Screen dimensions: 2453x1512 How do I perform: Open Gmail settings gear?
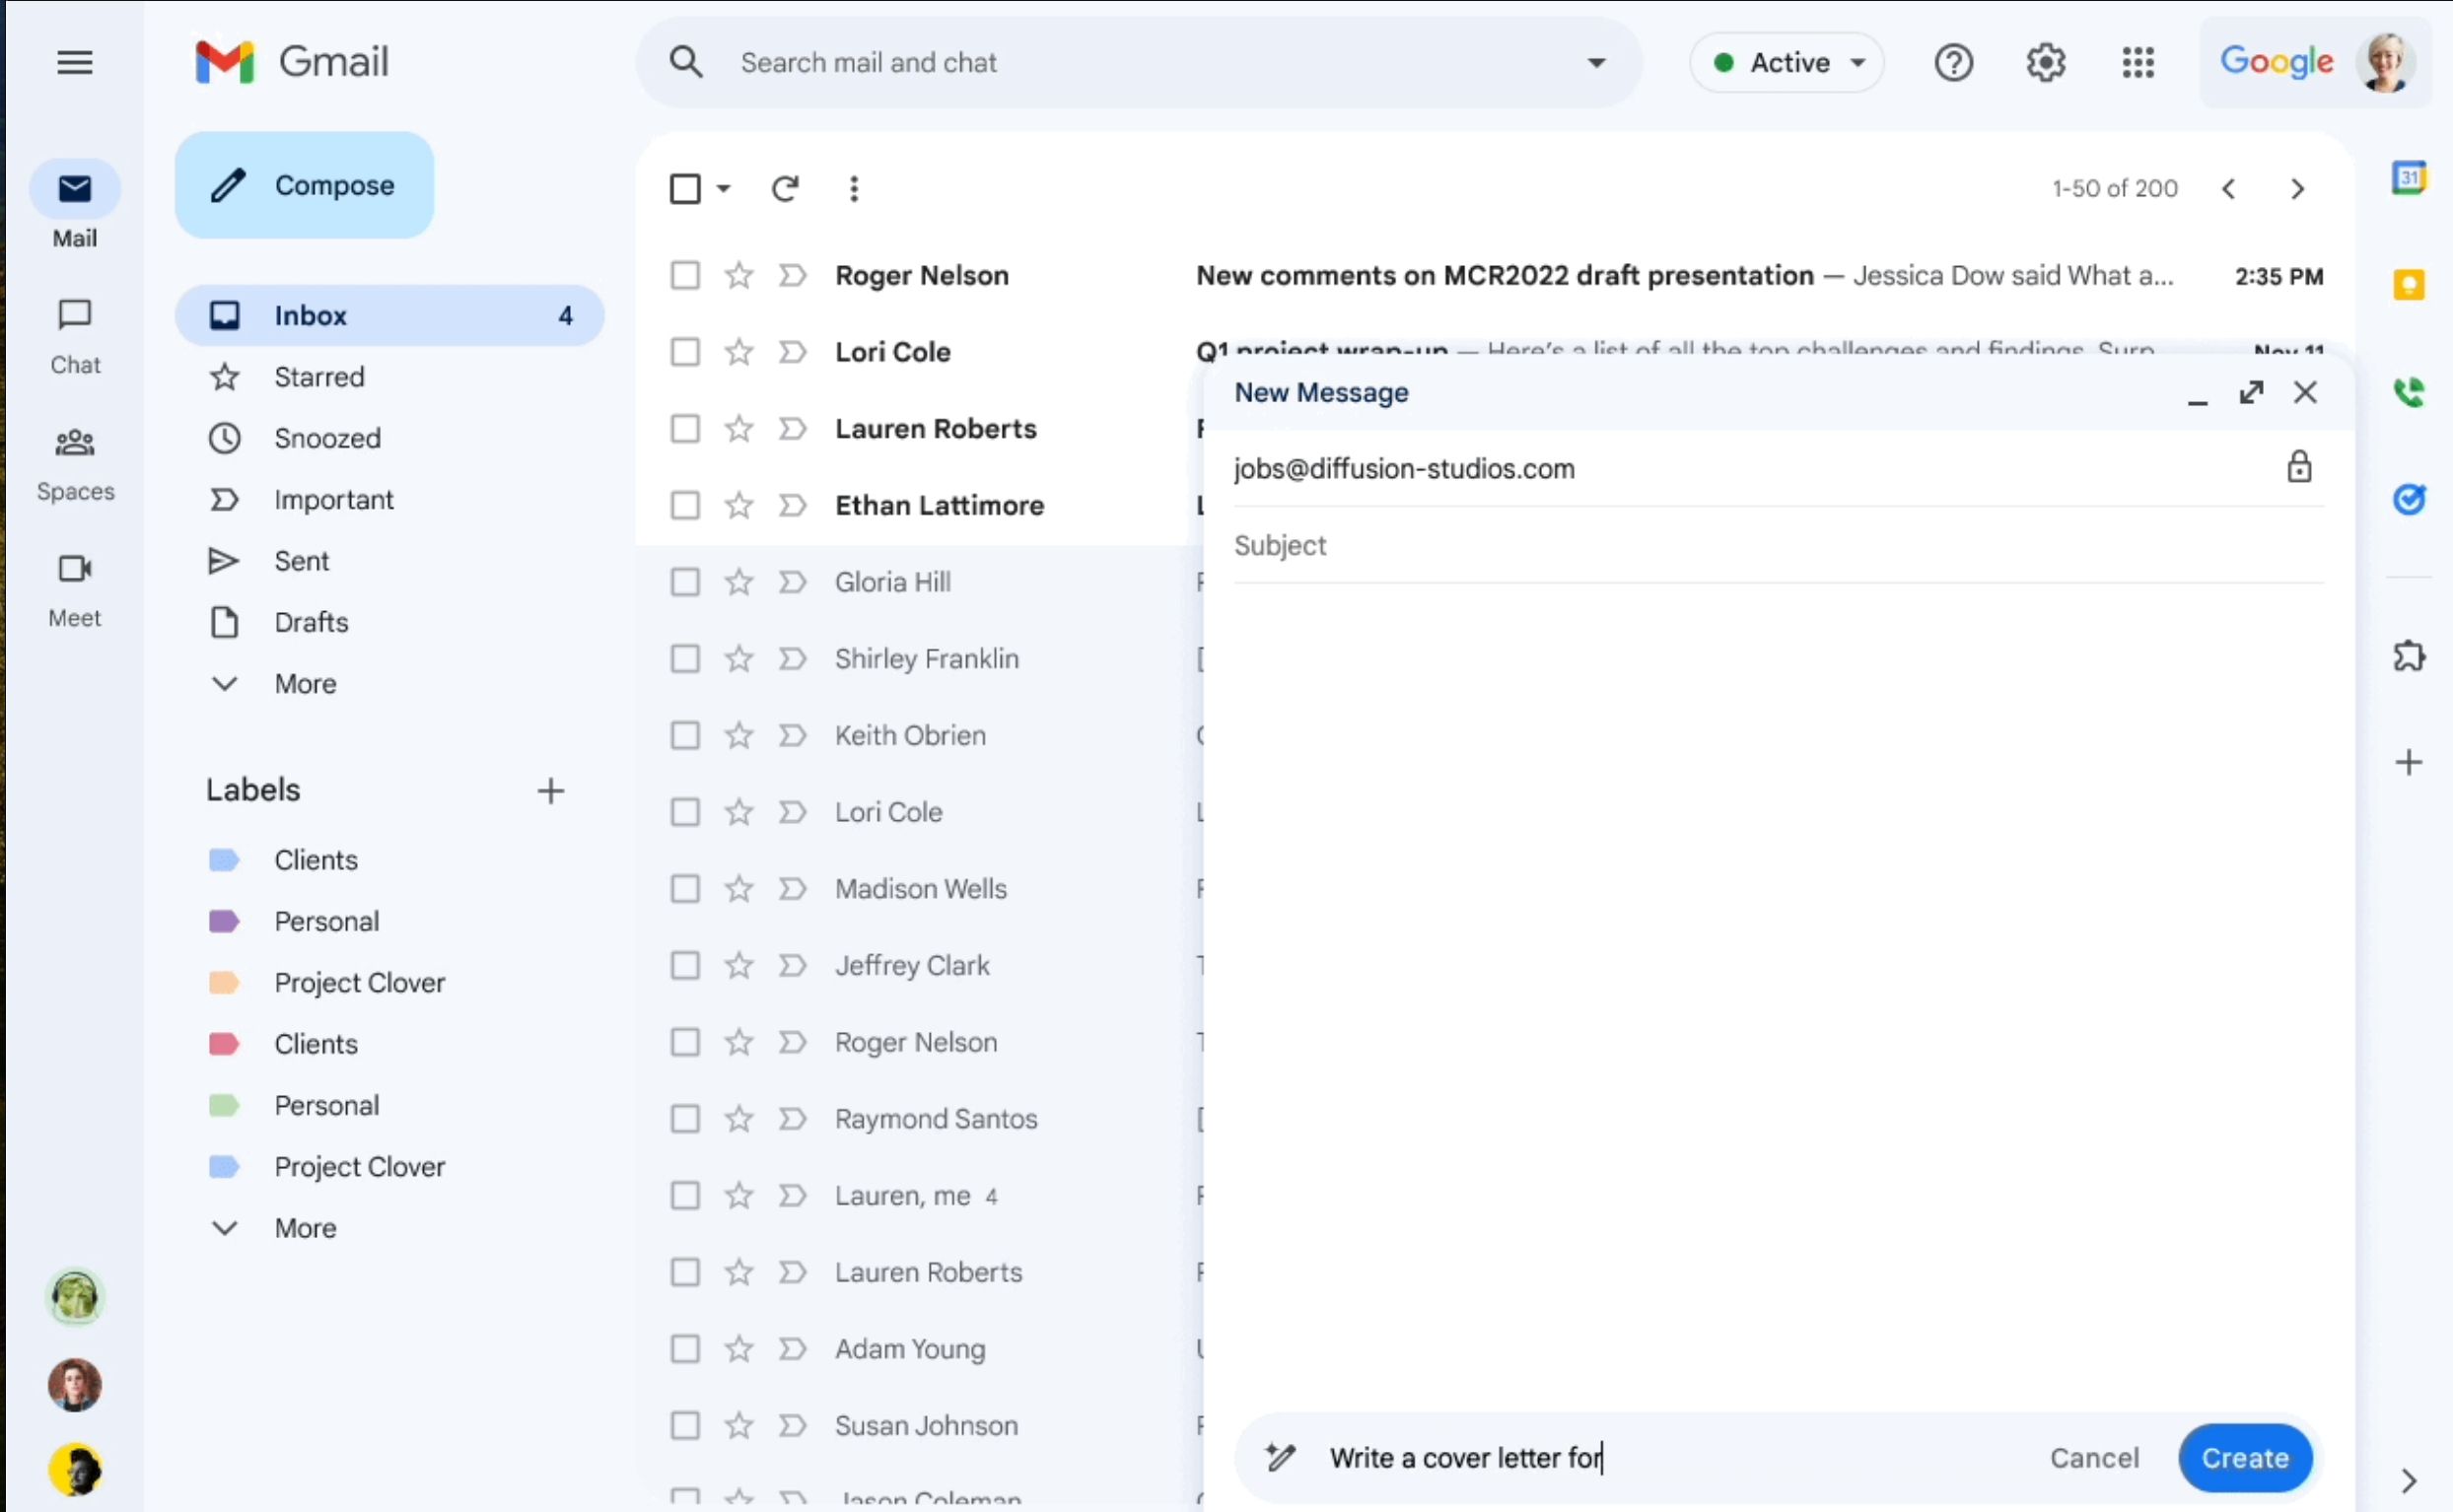[x=2045, y=63]
